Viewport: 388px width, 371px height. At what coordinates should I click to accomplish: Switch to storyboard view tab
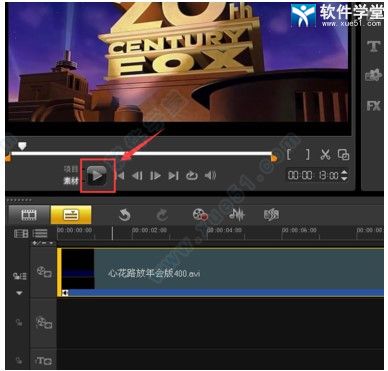click(x=29, y=215)
